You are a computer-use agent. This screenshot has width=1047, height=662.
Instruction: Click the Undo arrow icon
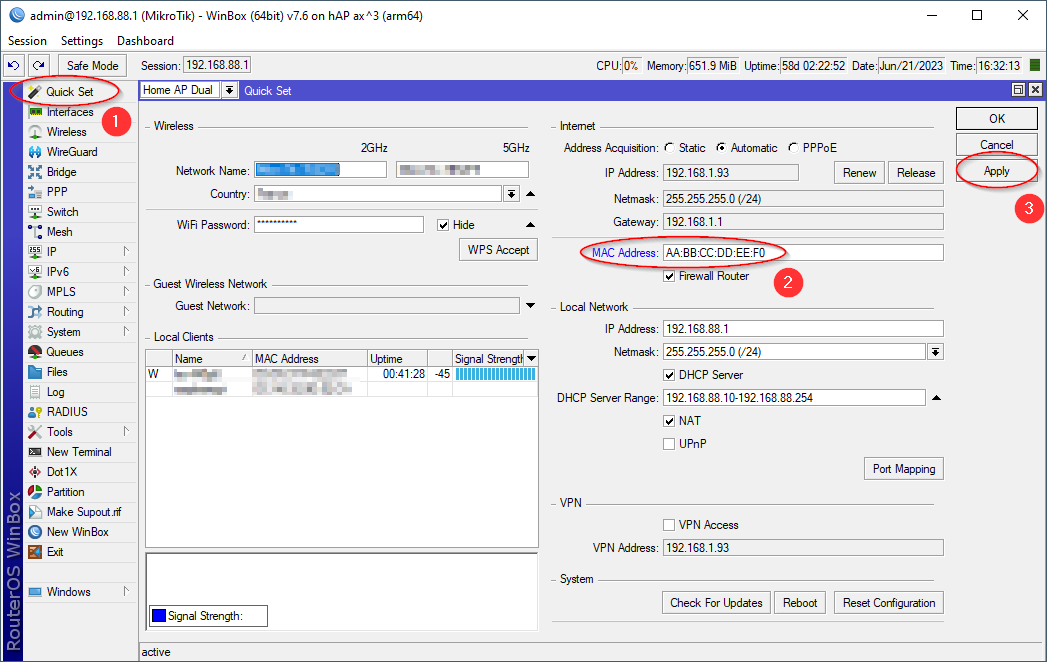13,65
